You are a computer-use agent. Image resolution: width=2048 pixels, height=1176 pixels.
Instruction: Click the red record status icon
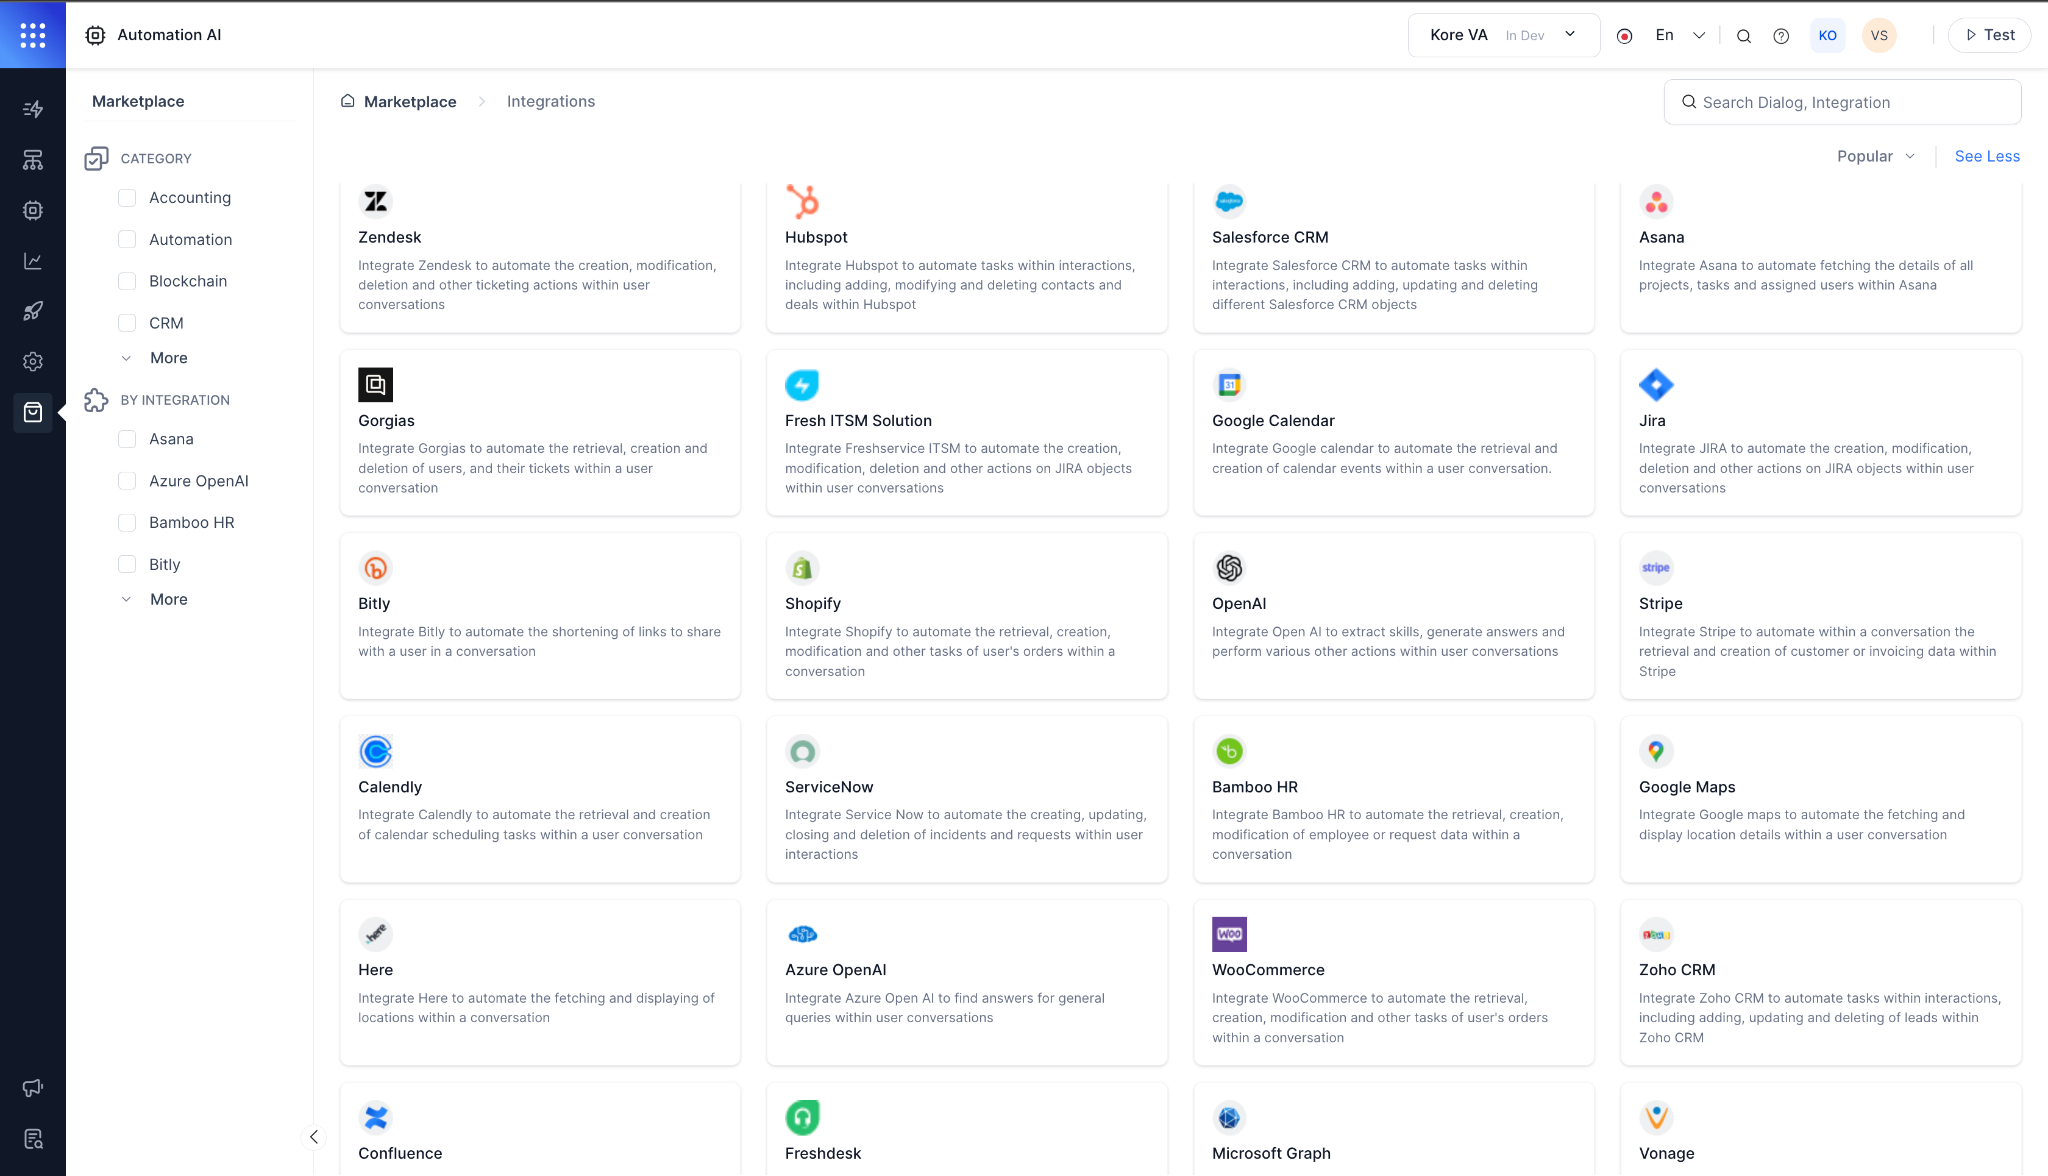coord(1625,36)
